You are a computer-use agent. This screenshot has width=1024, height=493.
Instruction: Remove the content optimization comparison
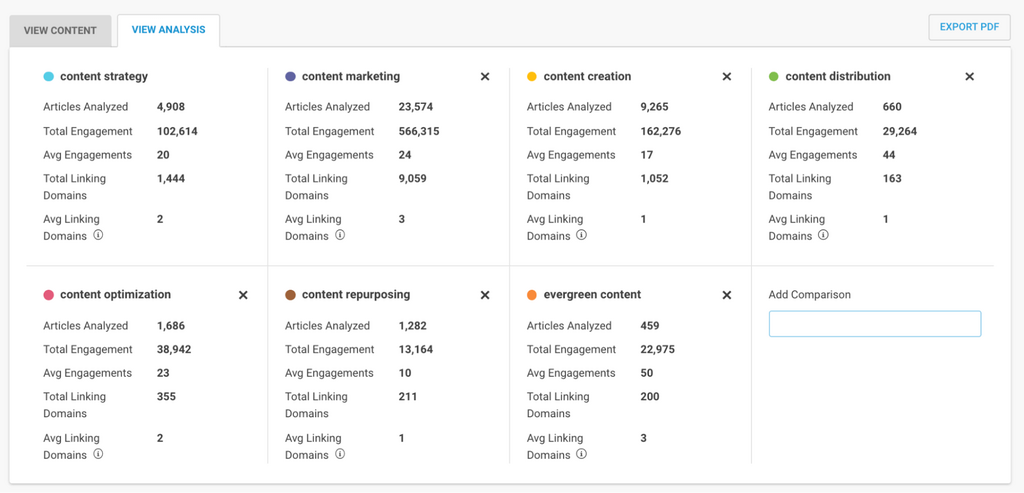tap(243, 295)
